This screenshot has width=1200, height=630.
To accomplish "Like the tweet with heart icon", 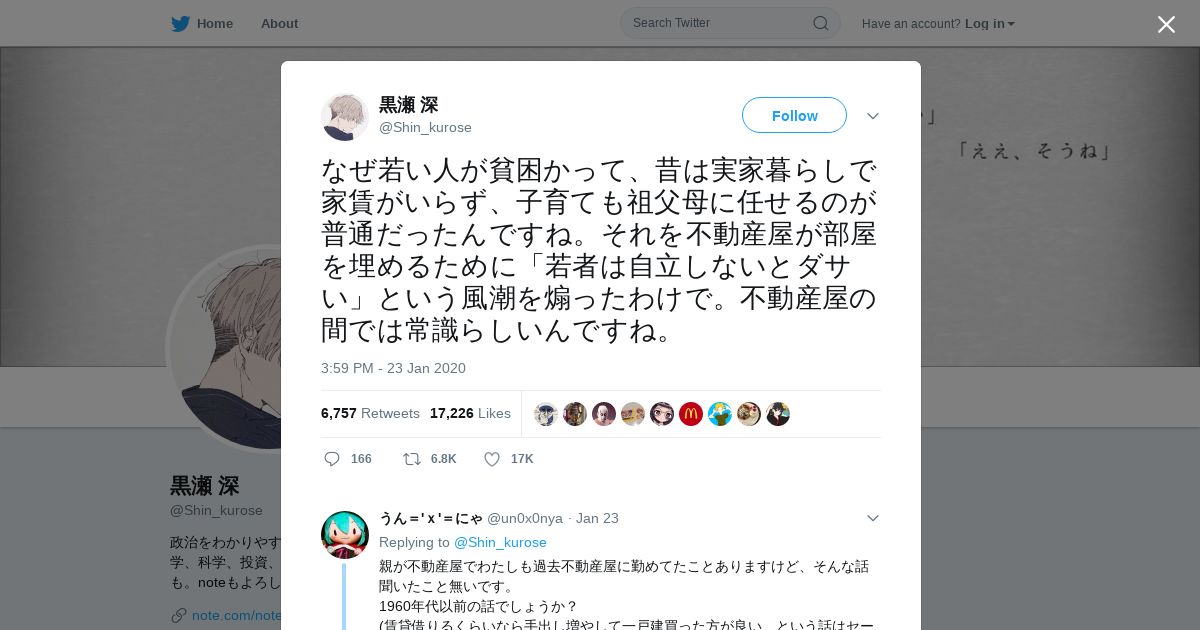I will pyautogui.click(x=492, y=459).
